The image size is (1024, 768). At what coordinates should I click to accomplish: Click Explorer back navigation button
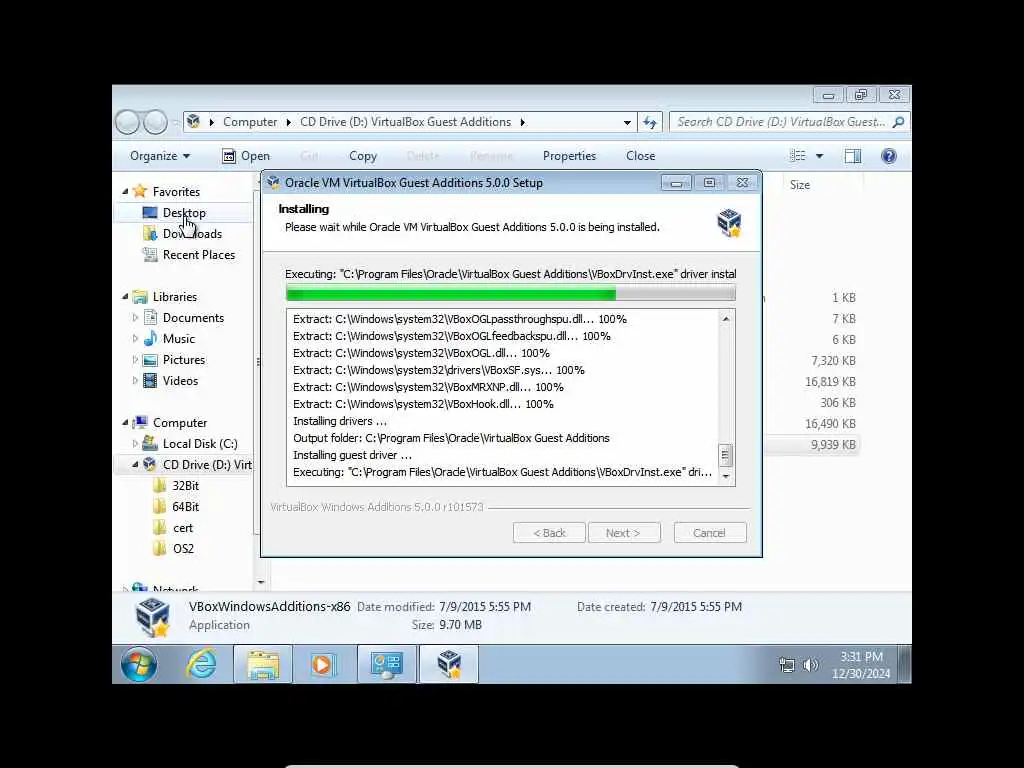(127, 122)
